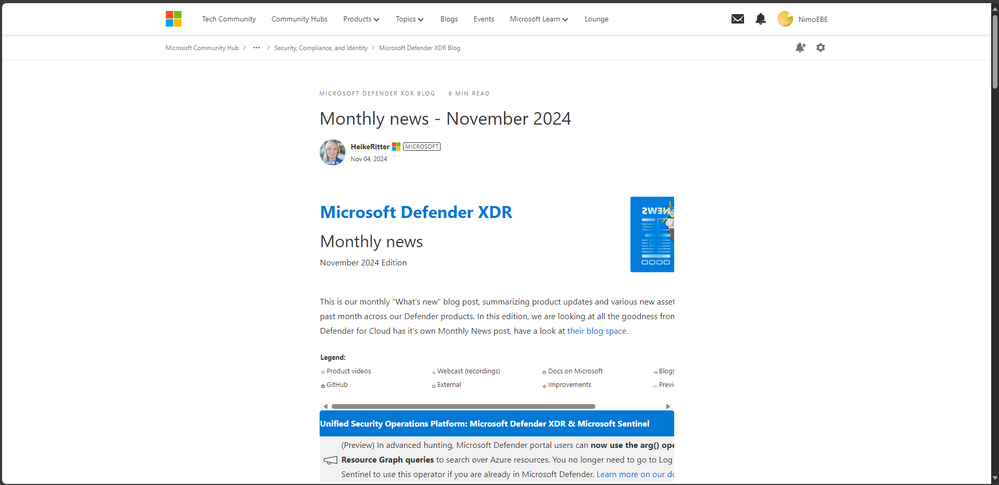Click the 'Microsoft Defender XDR' heading
999x485 pixels.
click(415, 212)
